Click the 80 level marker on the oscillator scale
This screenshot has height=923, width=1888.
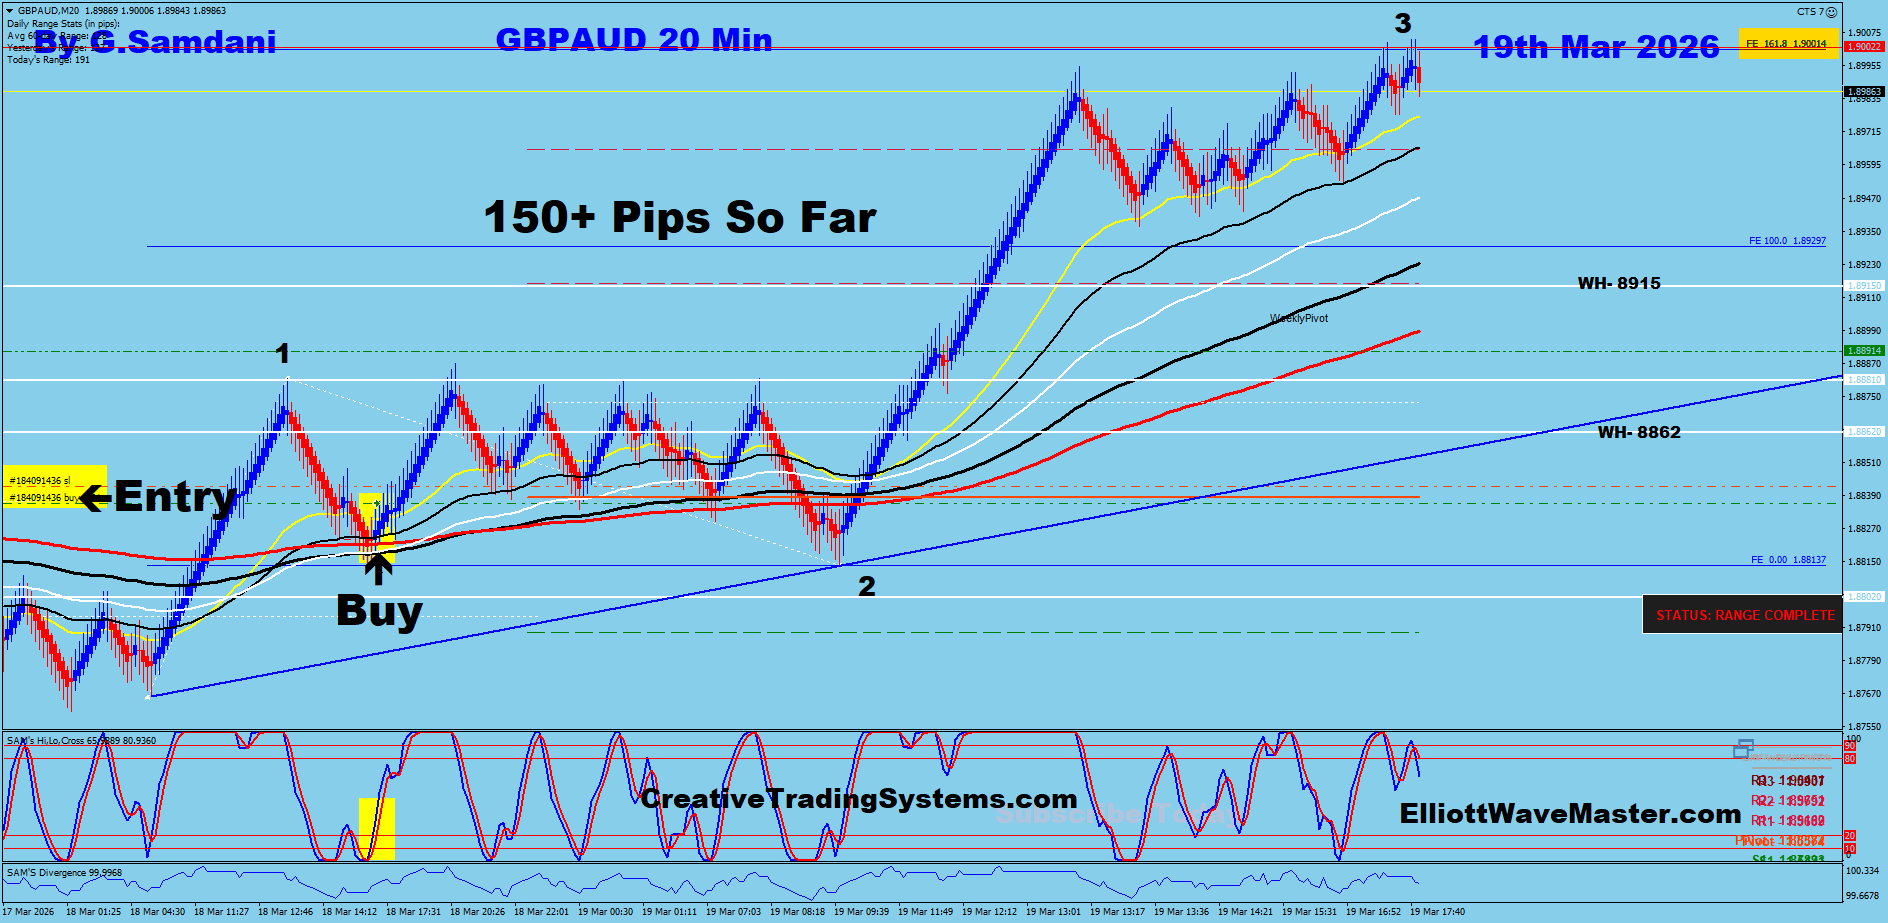click(1850, 758)
